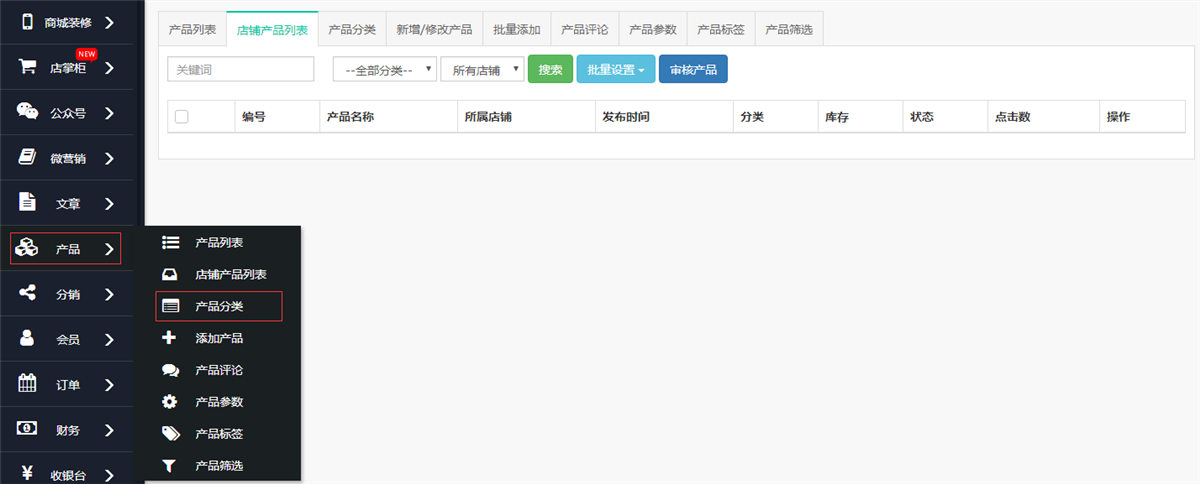The width and height of the screenshot is (1200, 484).
Task: Click the plus icon beside 添加产品
Action: coord(170,338)
